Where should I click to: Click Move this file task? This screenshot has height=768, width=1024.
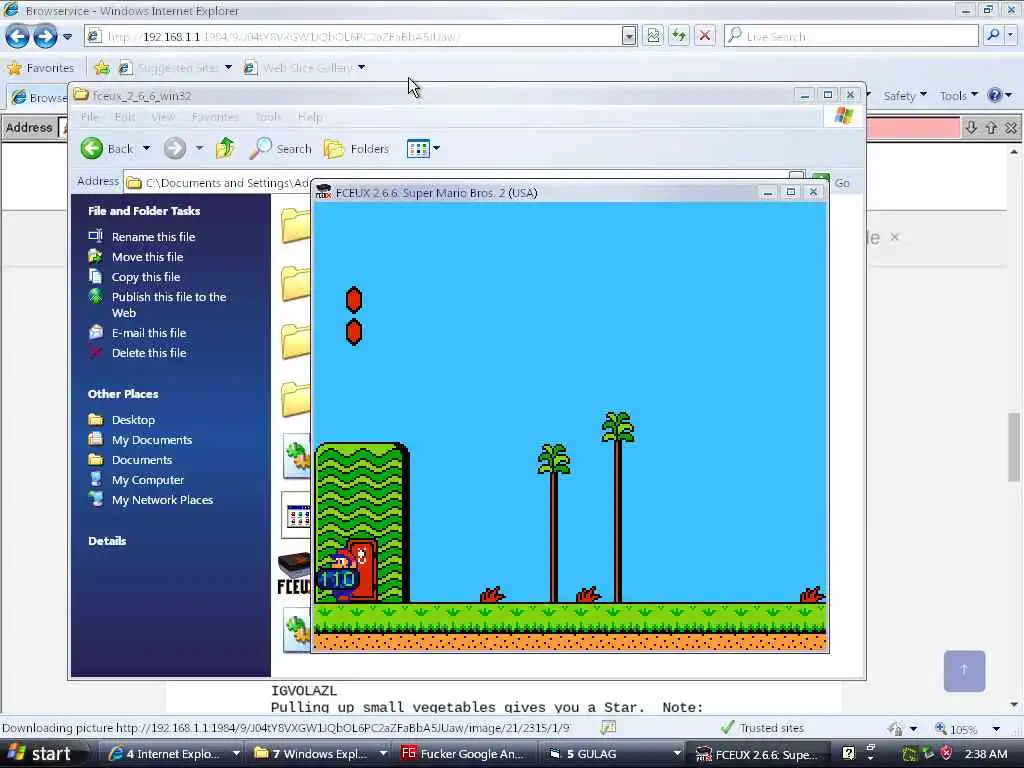pyautogui.click(x=147, y=257)
